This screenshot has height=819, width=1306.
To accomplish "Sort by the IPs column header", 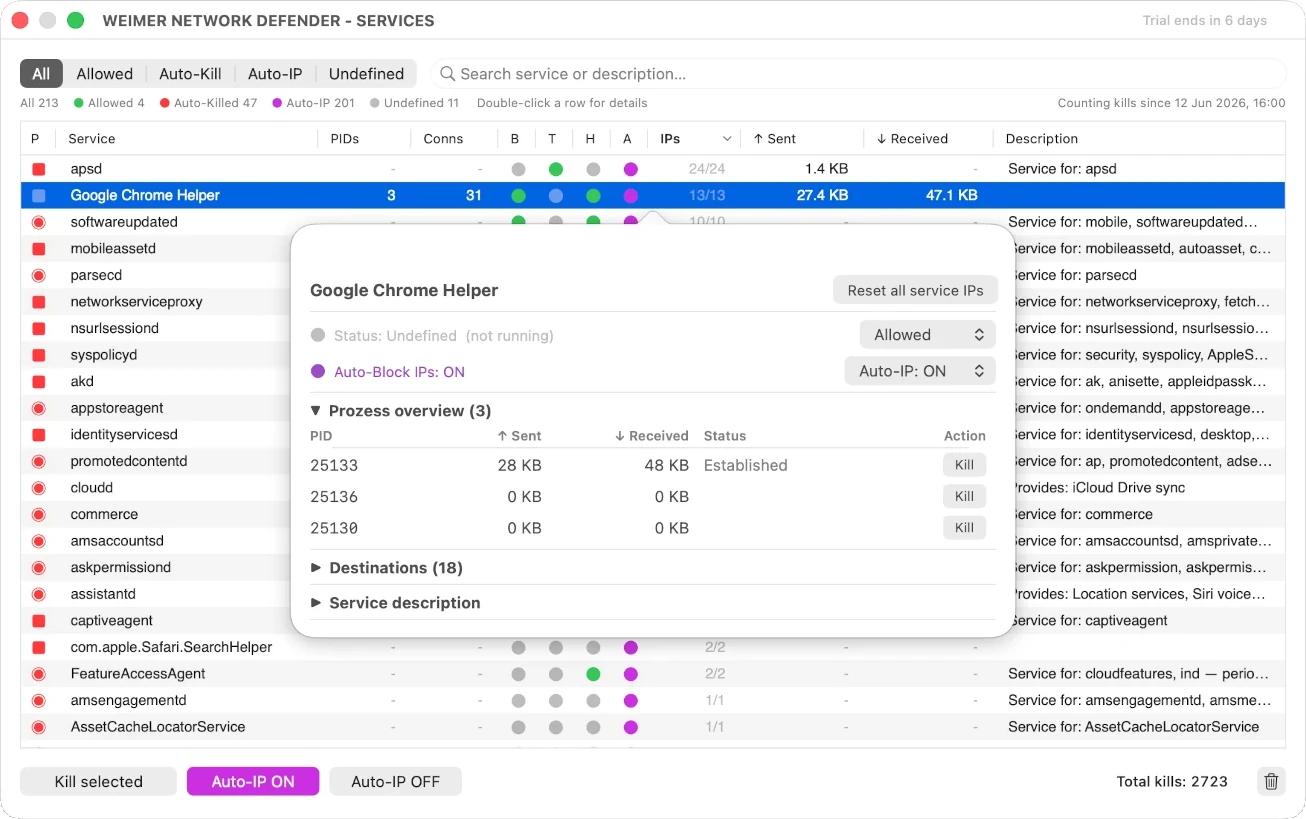I will coord(695,139).
